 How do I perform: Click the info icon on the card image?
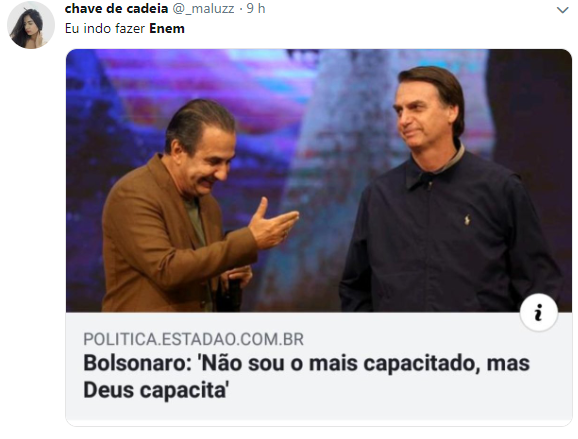click(539, 313)
